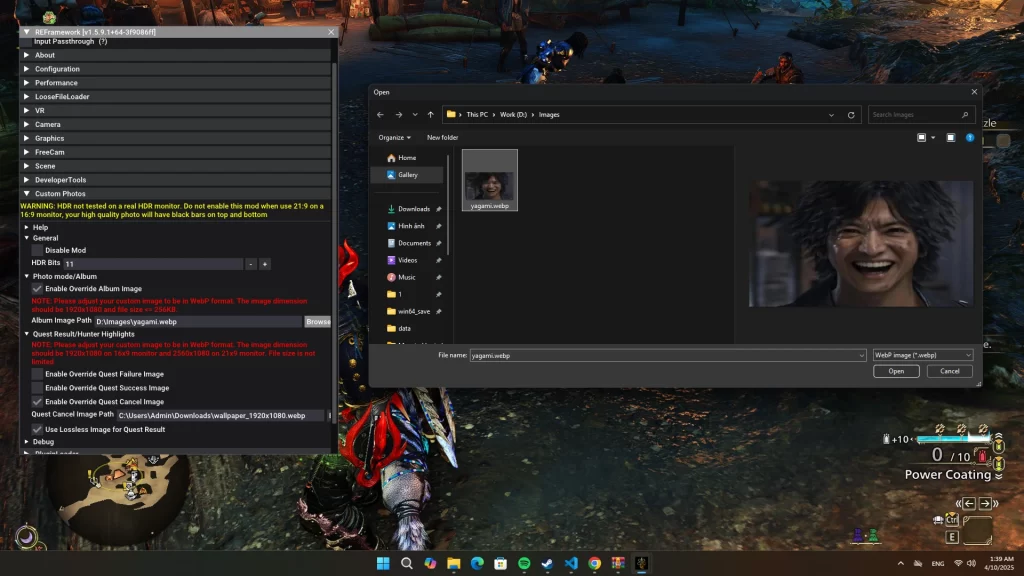Click the Album Image Path field
The image size is (1024, 576).
tap(198, 322)
